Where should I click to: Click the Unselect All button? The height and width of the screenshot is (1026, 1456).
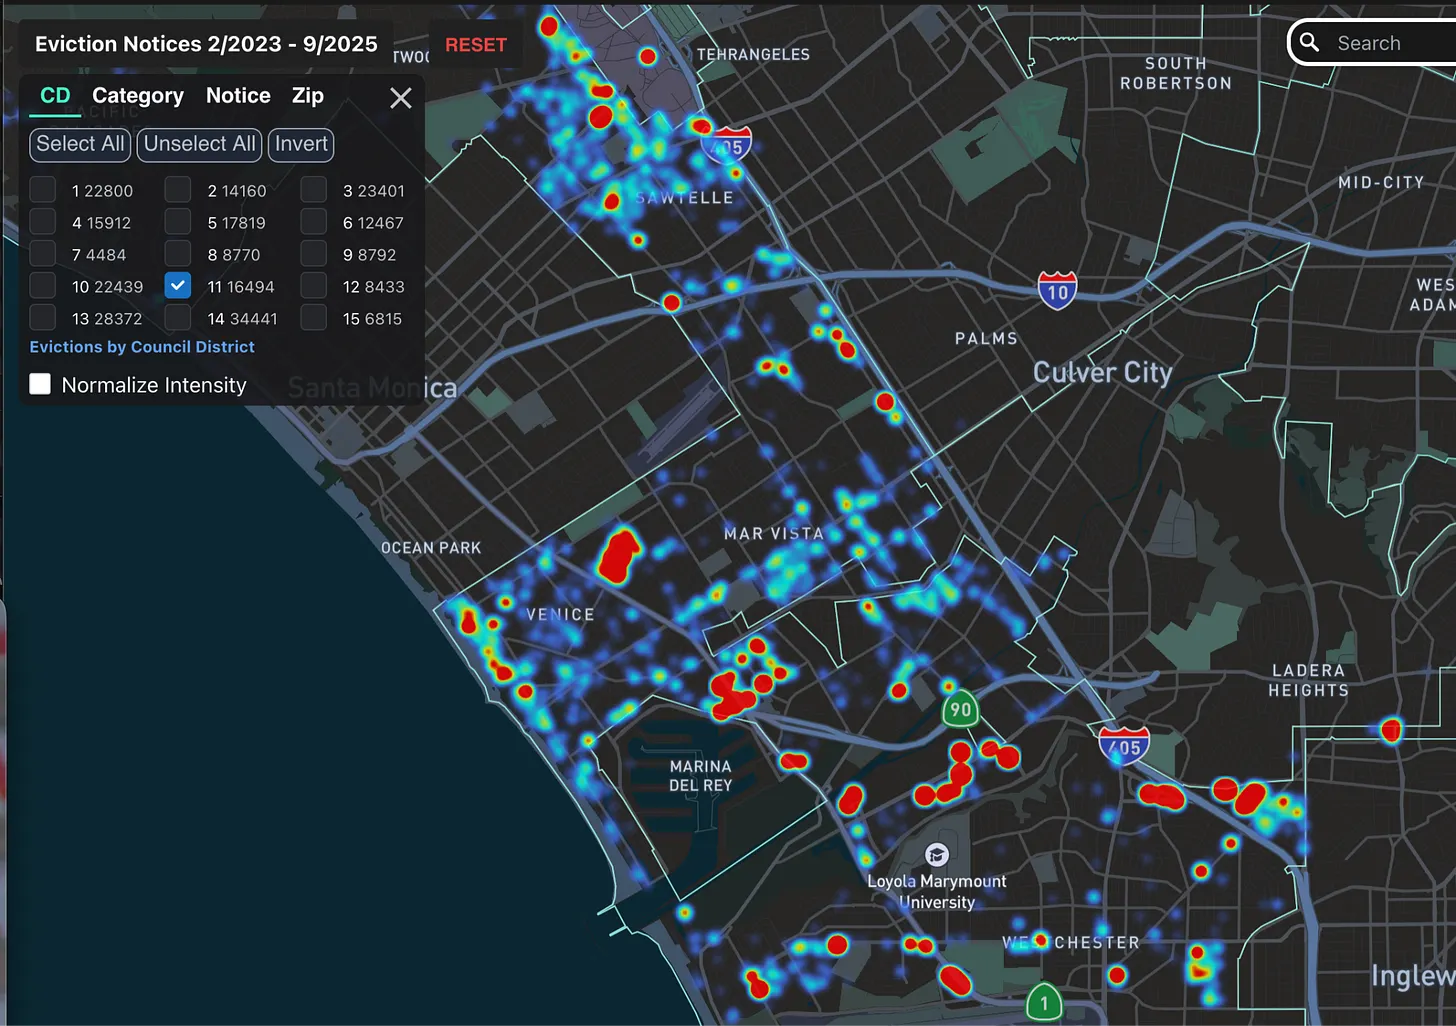click(x=199, y=144)
